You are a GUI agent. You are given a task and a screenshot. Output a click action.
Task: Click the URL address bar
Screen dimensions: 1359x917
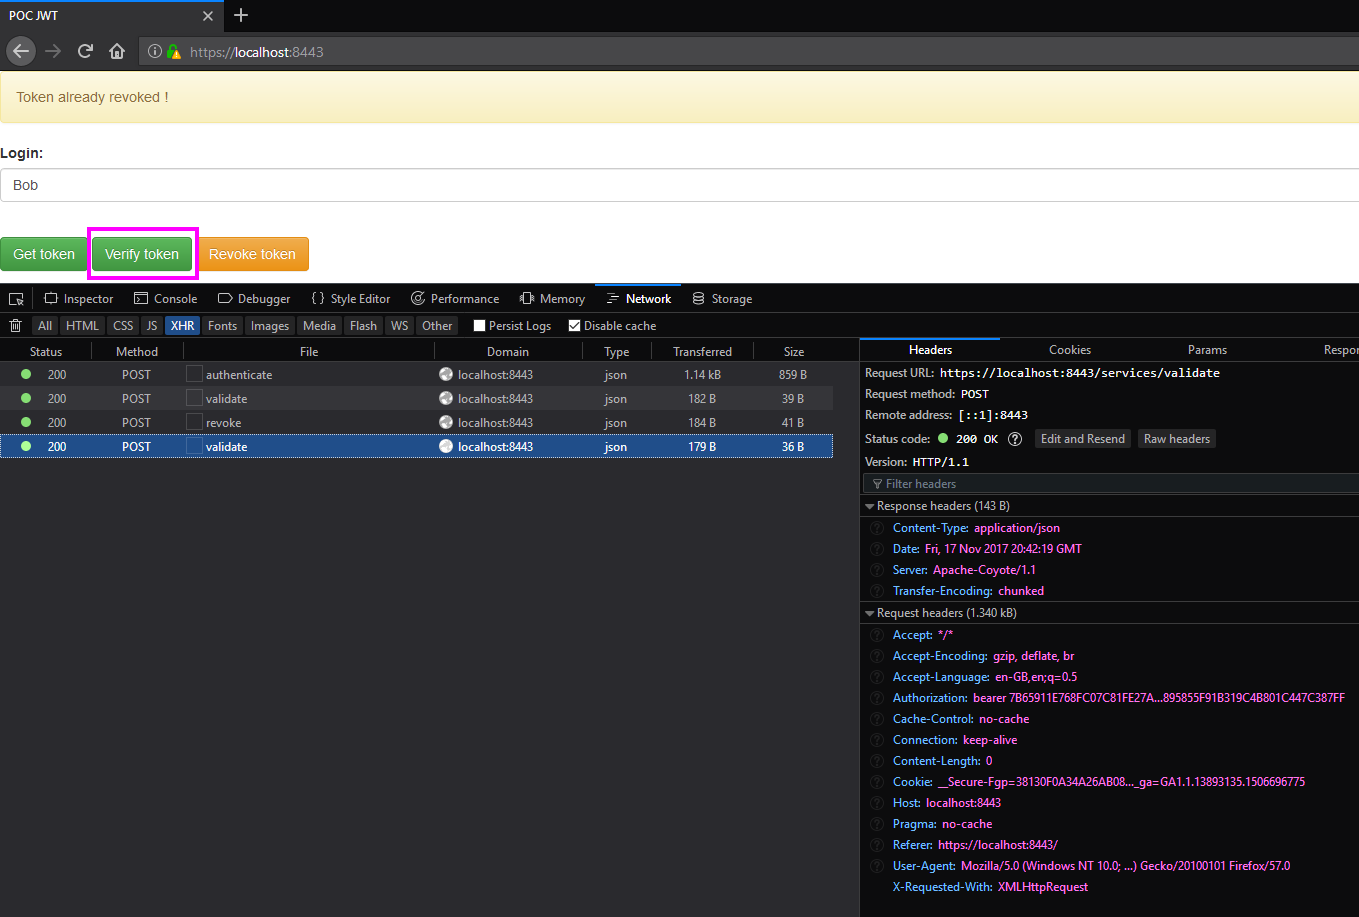(x=748, y=52)
